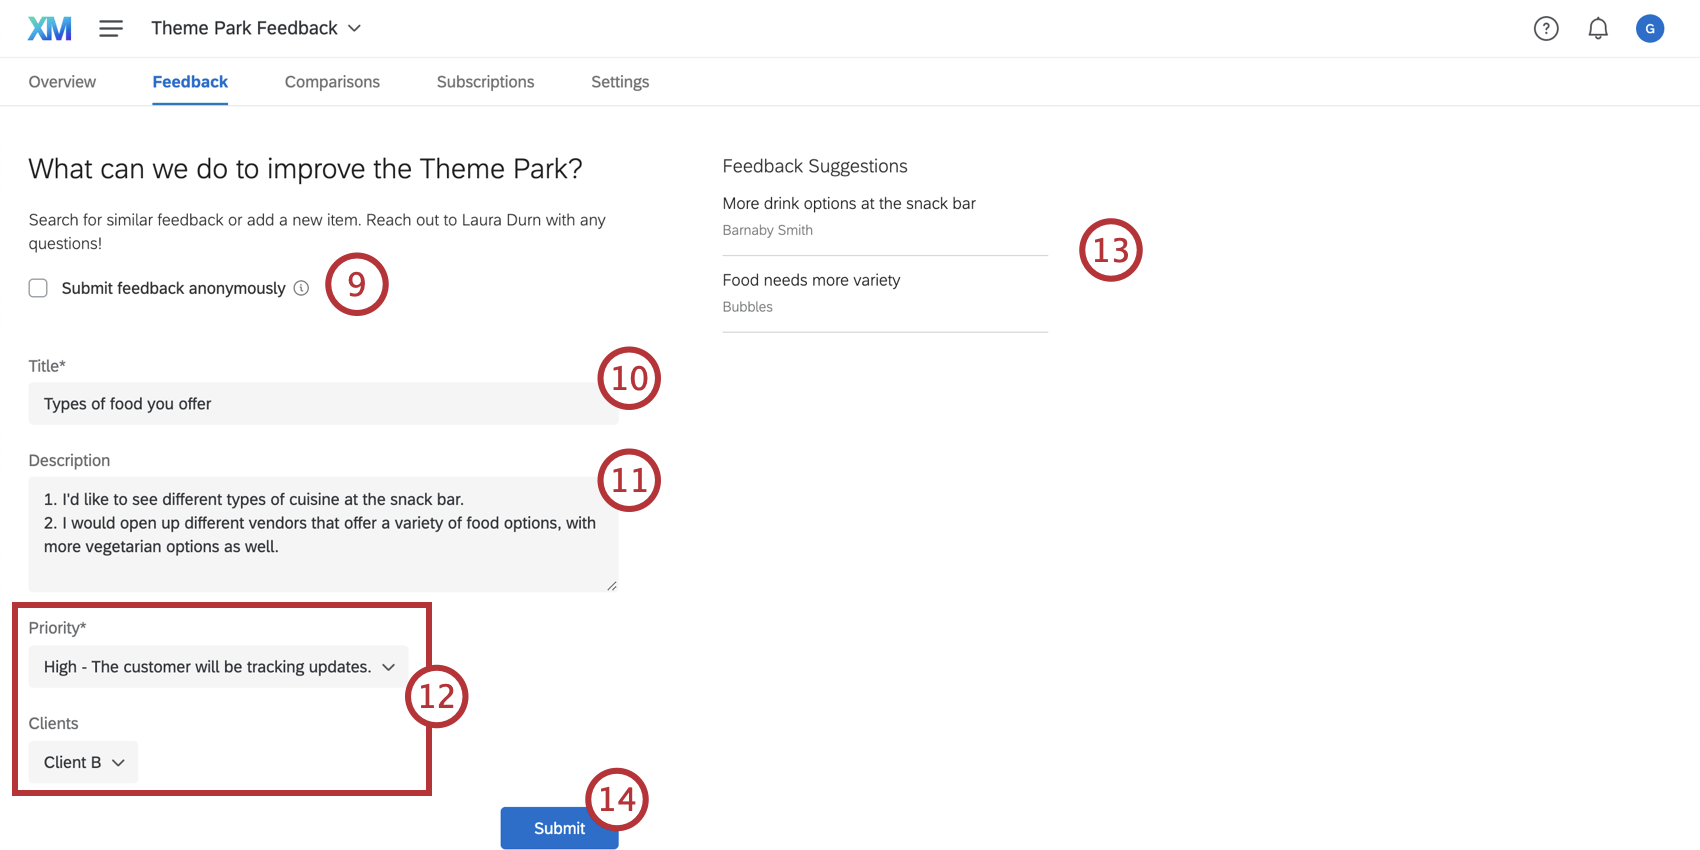Screen dimensions: 1700x850
Task: Select the Feedback tab
Action: [190, 82]
